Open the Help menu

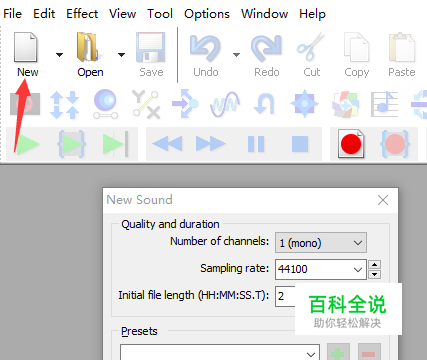pos(312,14)
